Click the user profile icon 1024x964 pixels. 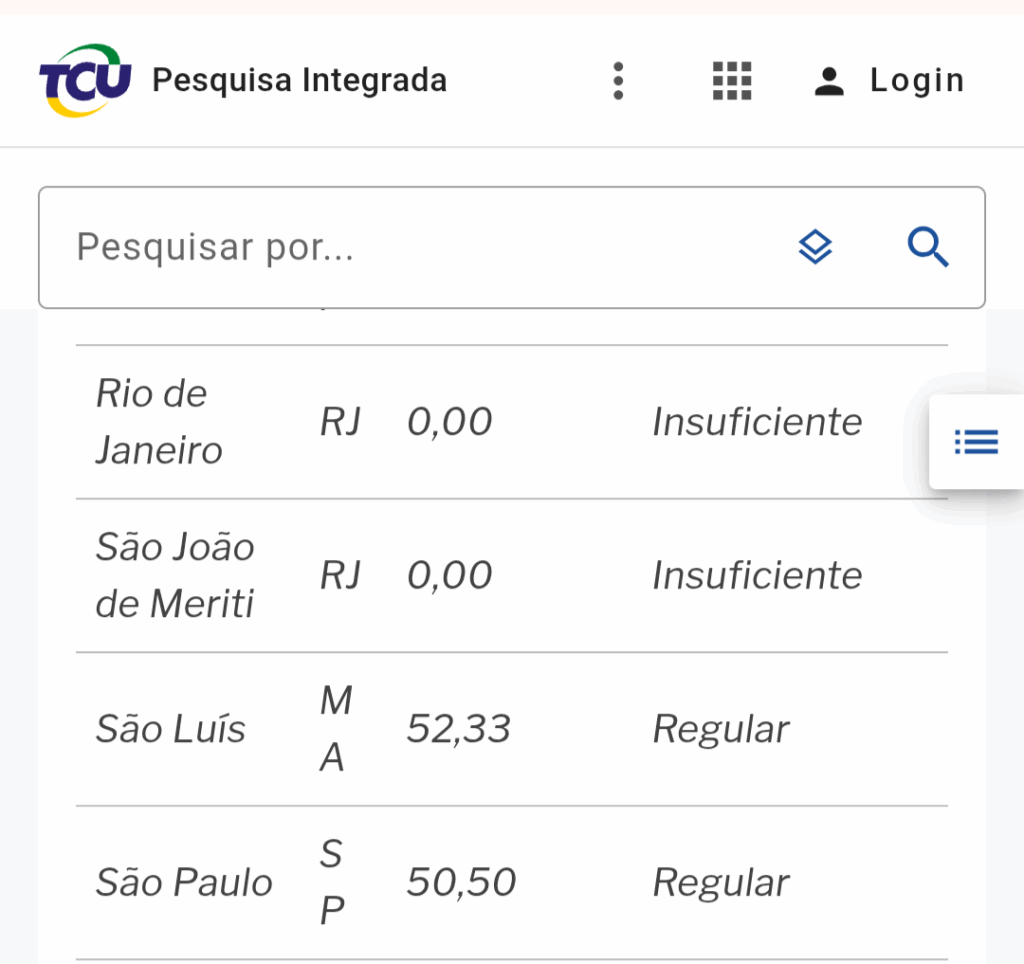tap(829, 80)
